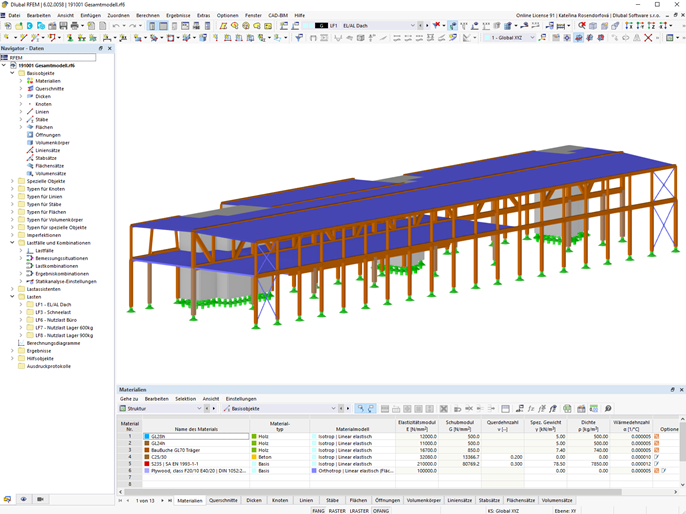Image resolution: width=686 pixels, height=514 pixels.
Task: Click the delete row X icon in table toolbar
Action: coord(444,409)
